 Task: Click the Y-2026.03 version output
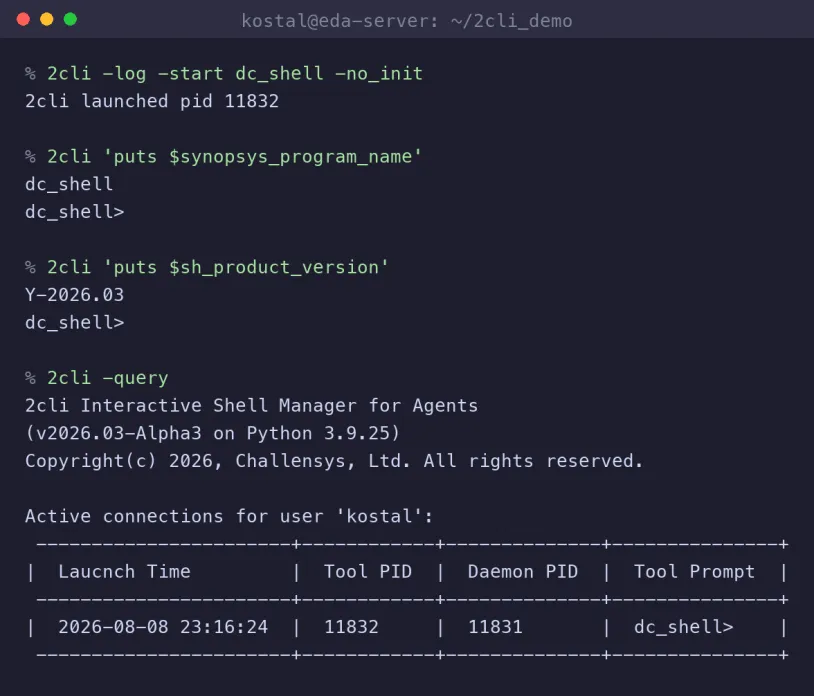click(75, 295)
